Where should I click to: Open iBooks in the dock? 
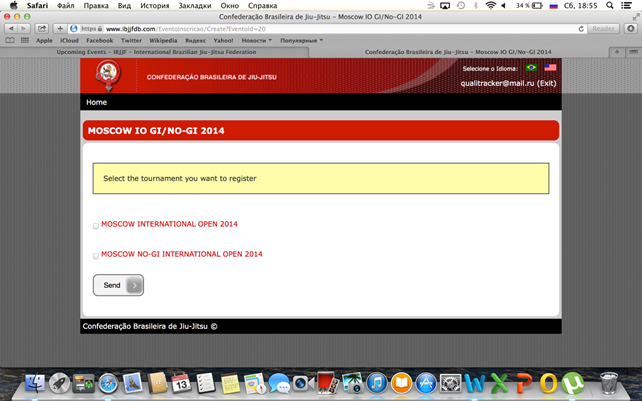[401, 383]
